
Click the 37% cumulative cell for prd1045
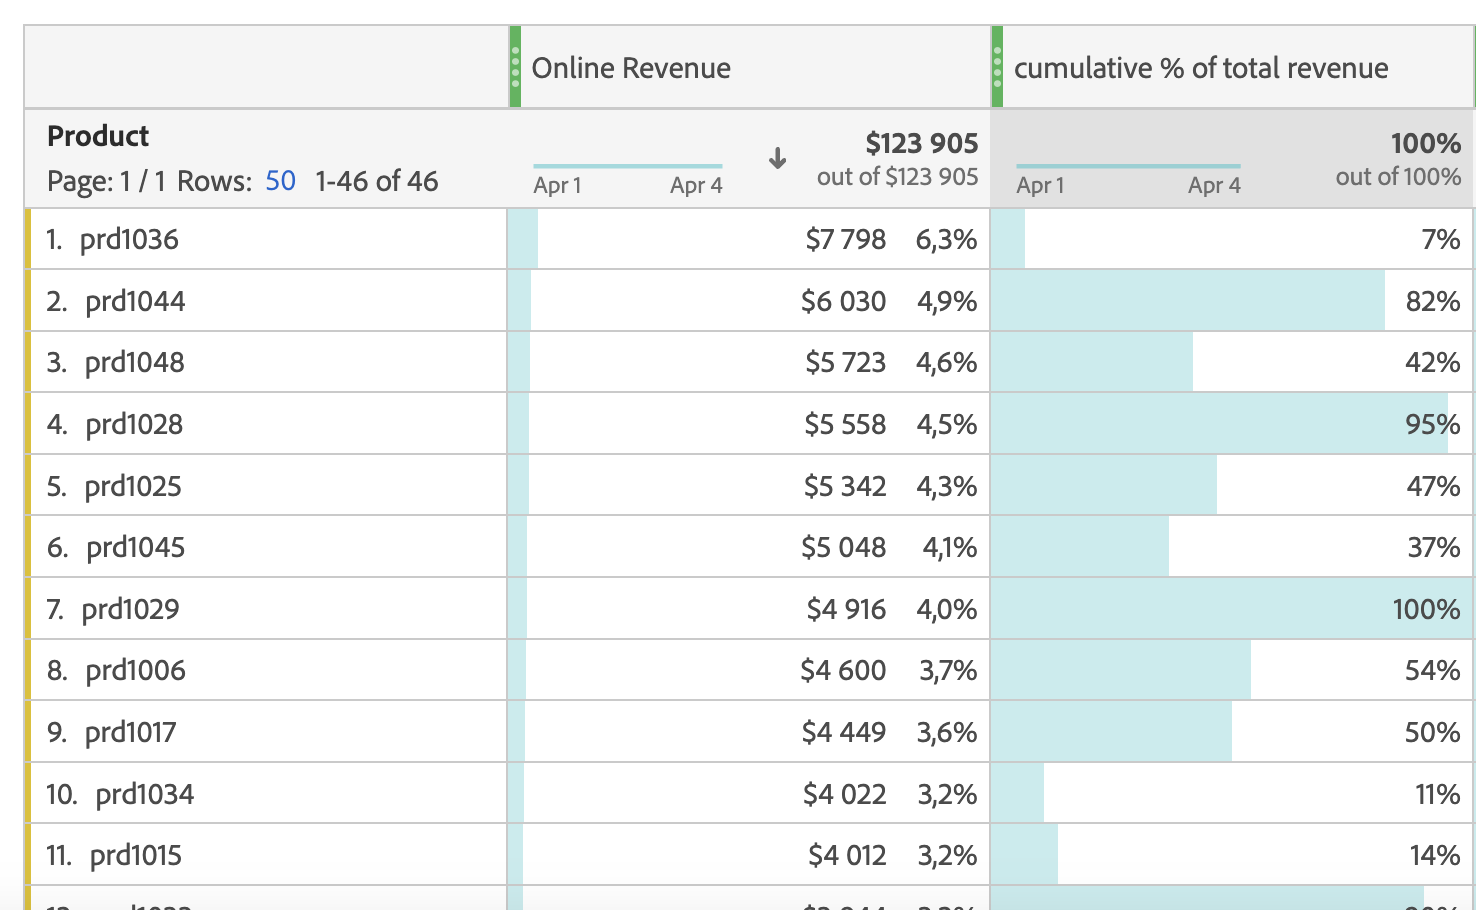pos(1232,547)
